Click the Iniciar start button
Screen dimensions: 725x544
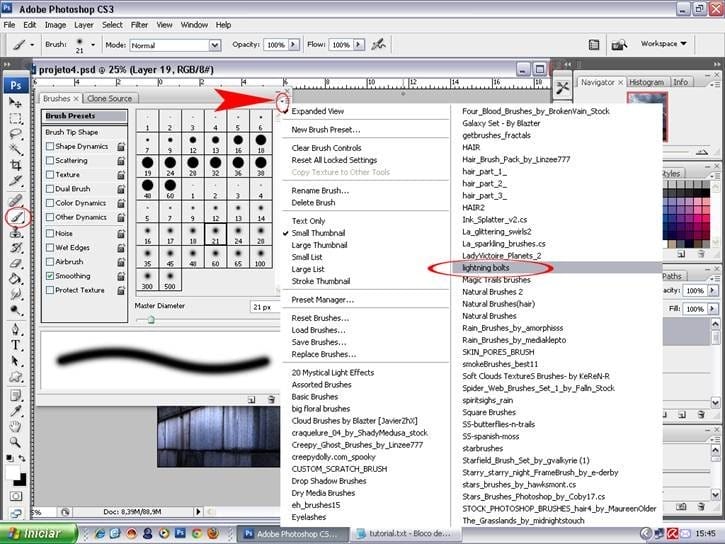(38, 533)
